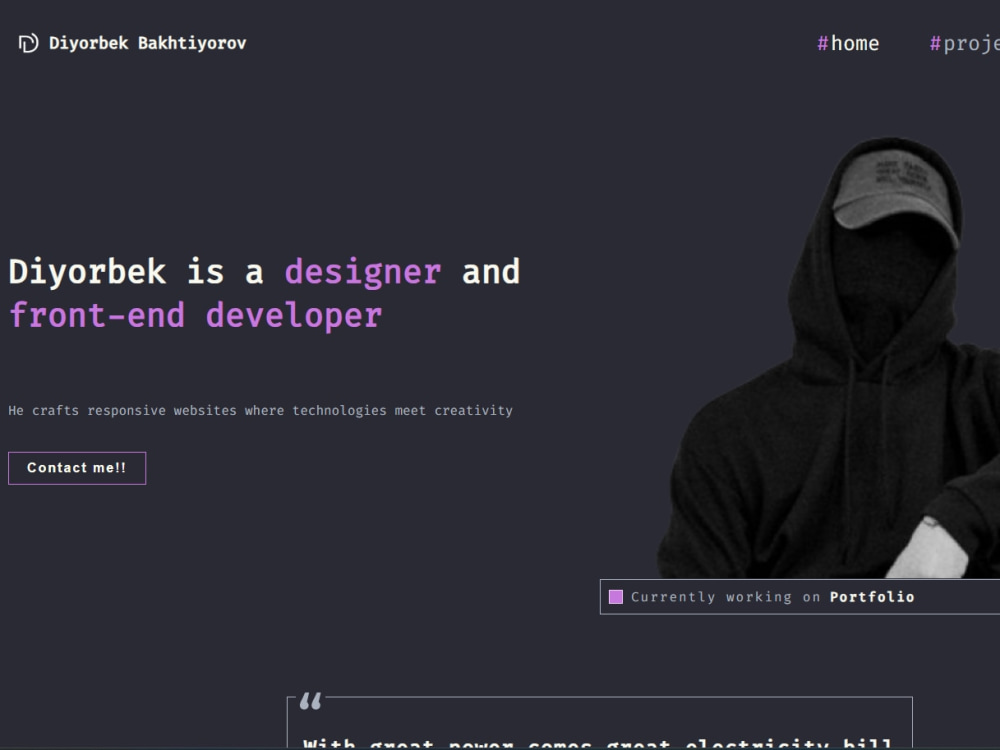Select the word Portfolio in status box
This screenshot has height=750, width=1000.
click(872, 597)
